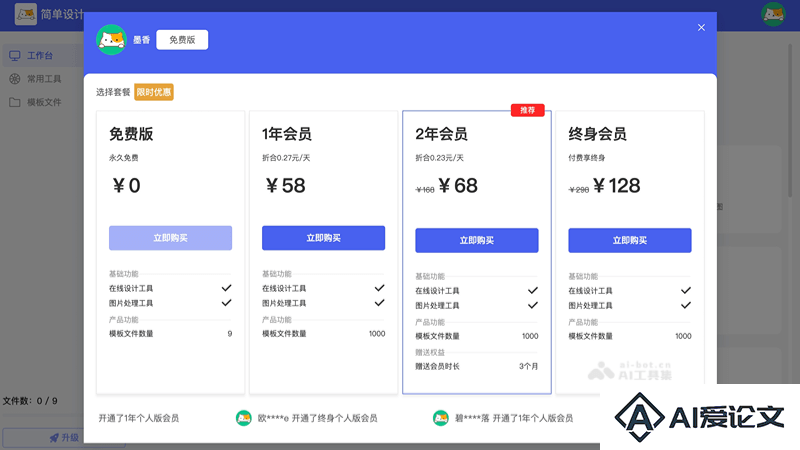Buy the 1年会员 plan
This screenshot has width=800, height=450.
pyautogui.click(x=323, y=238)
